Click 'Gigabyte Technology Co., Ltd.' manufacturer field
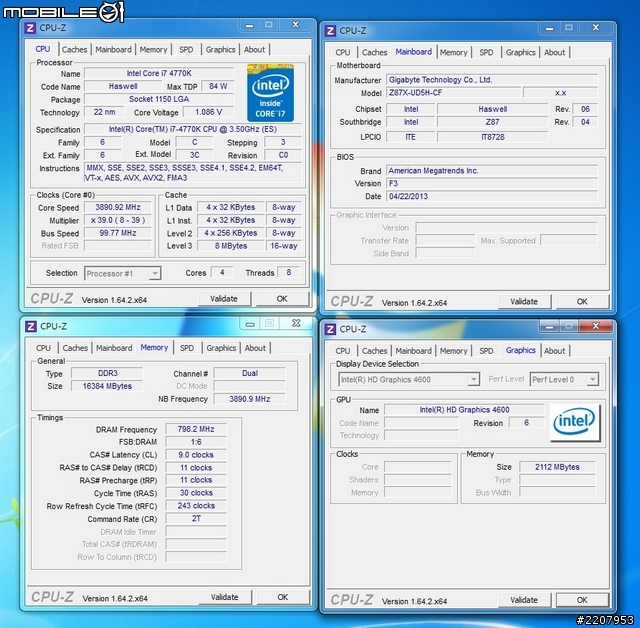The height and width of the screenshot is (628, 640). click(x=492, y=80)
